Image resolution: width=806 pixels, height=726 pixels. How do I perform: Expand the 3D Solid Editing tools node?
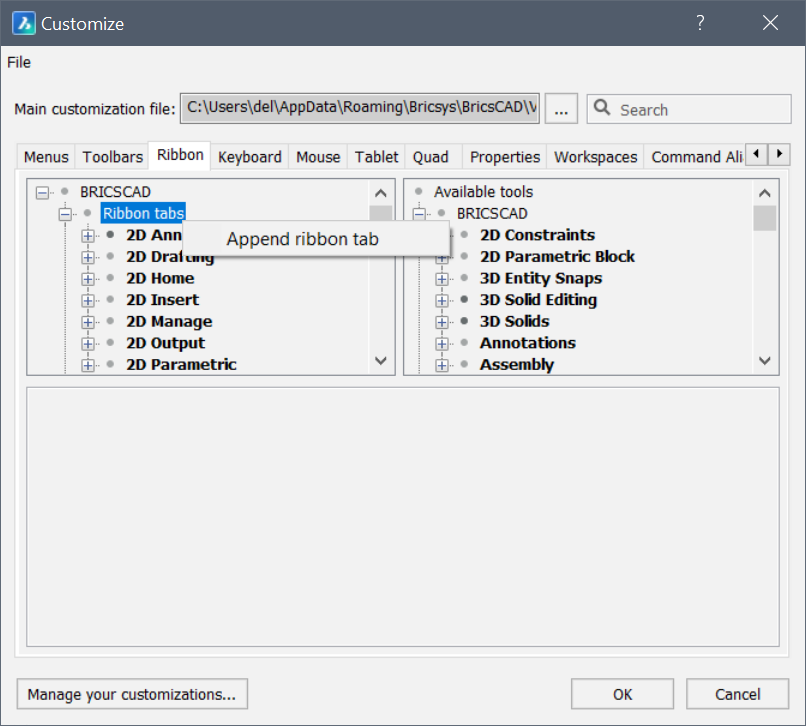pyautogui.click(x=442, y=300)
